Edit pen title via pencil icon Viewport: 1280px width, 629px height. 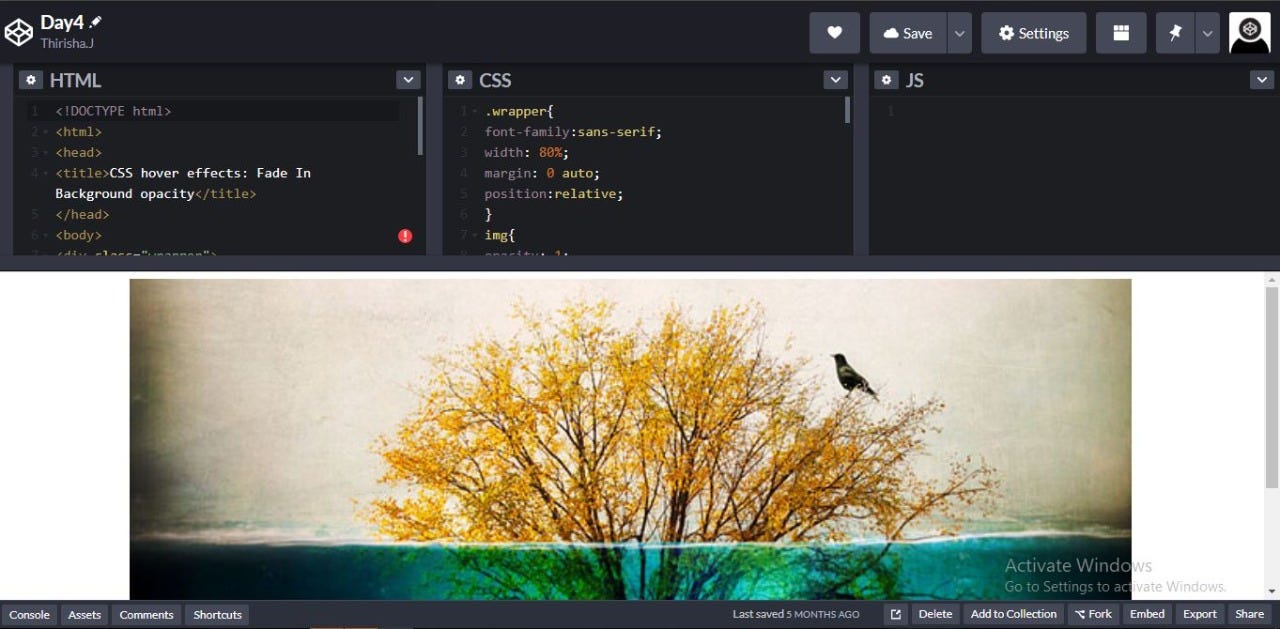96,22
